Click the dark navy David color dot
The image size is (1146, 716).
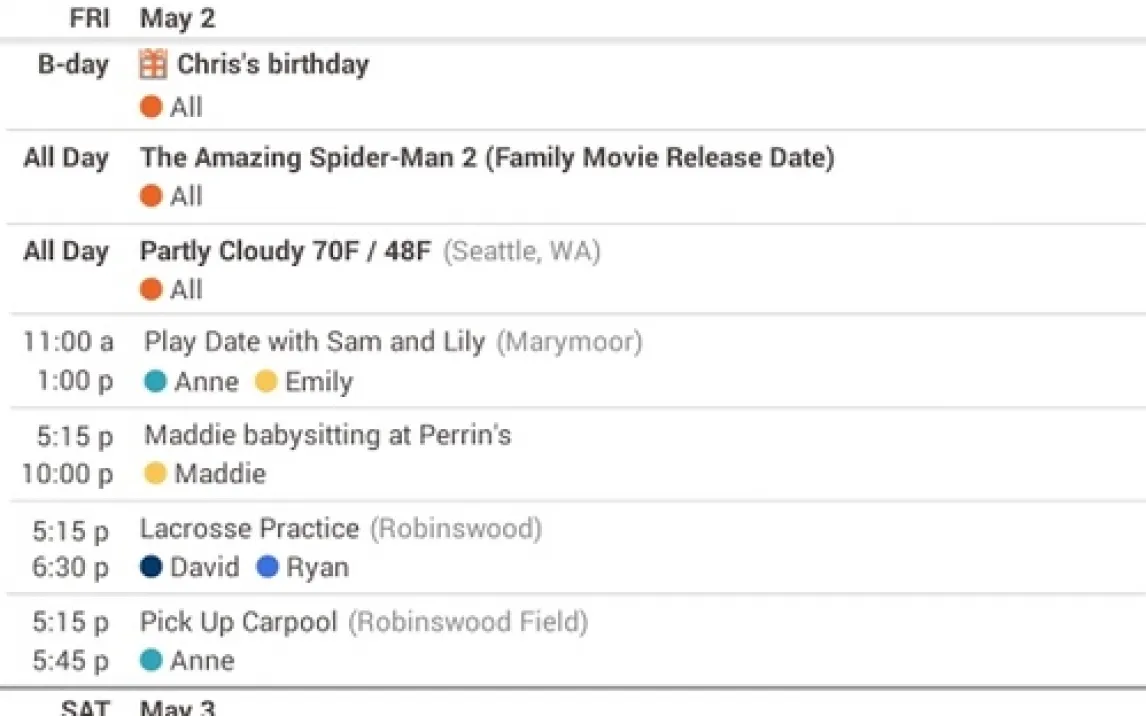click(151, 568)
